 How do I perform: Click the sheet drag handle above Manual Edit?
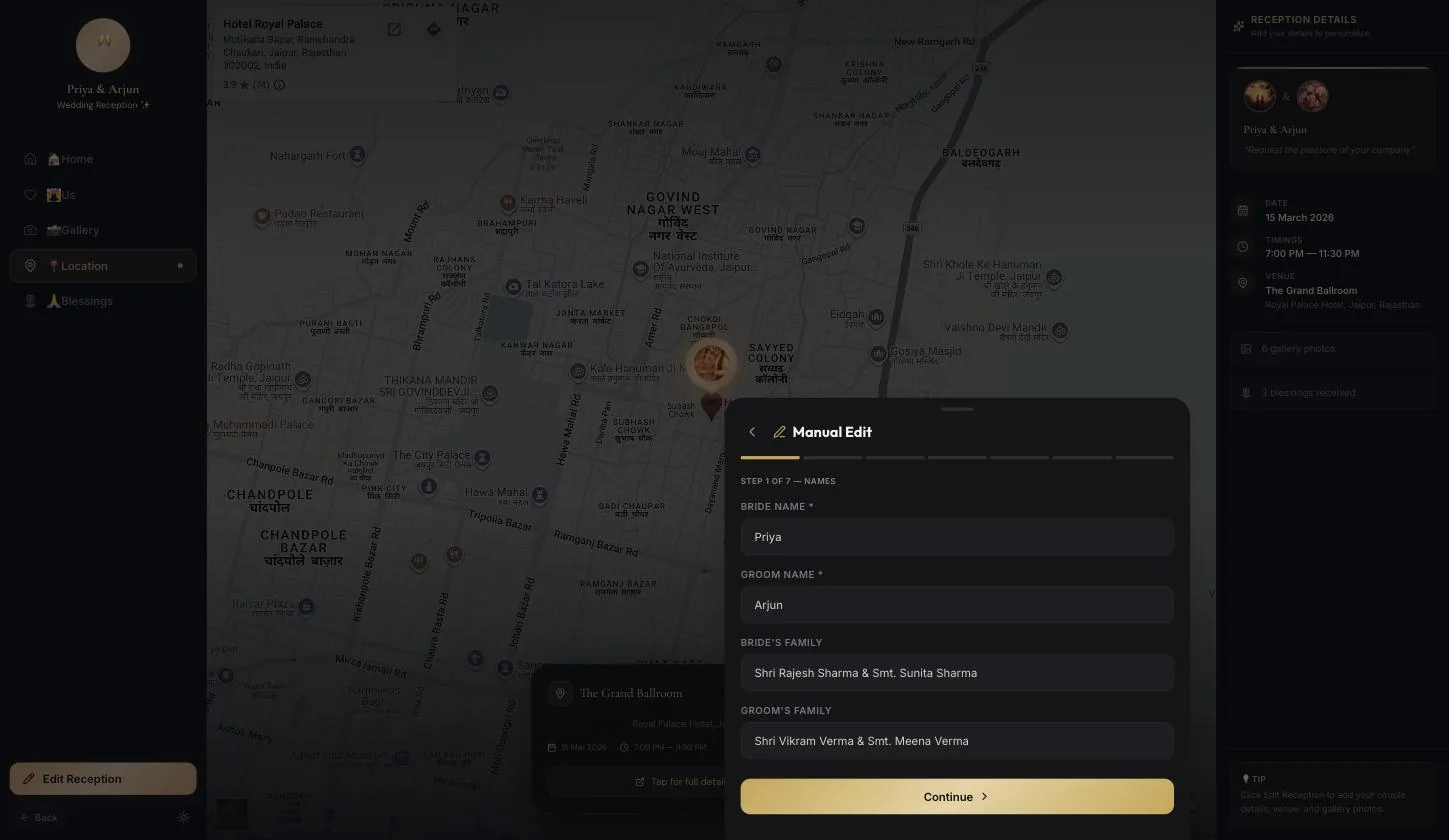click(x=957, y=409)
